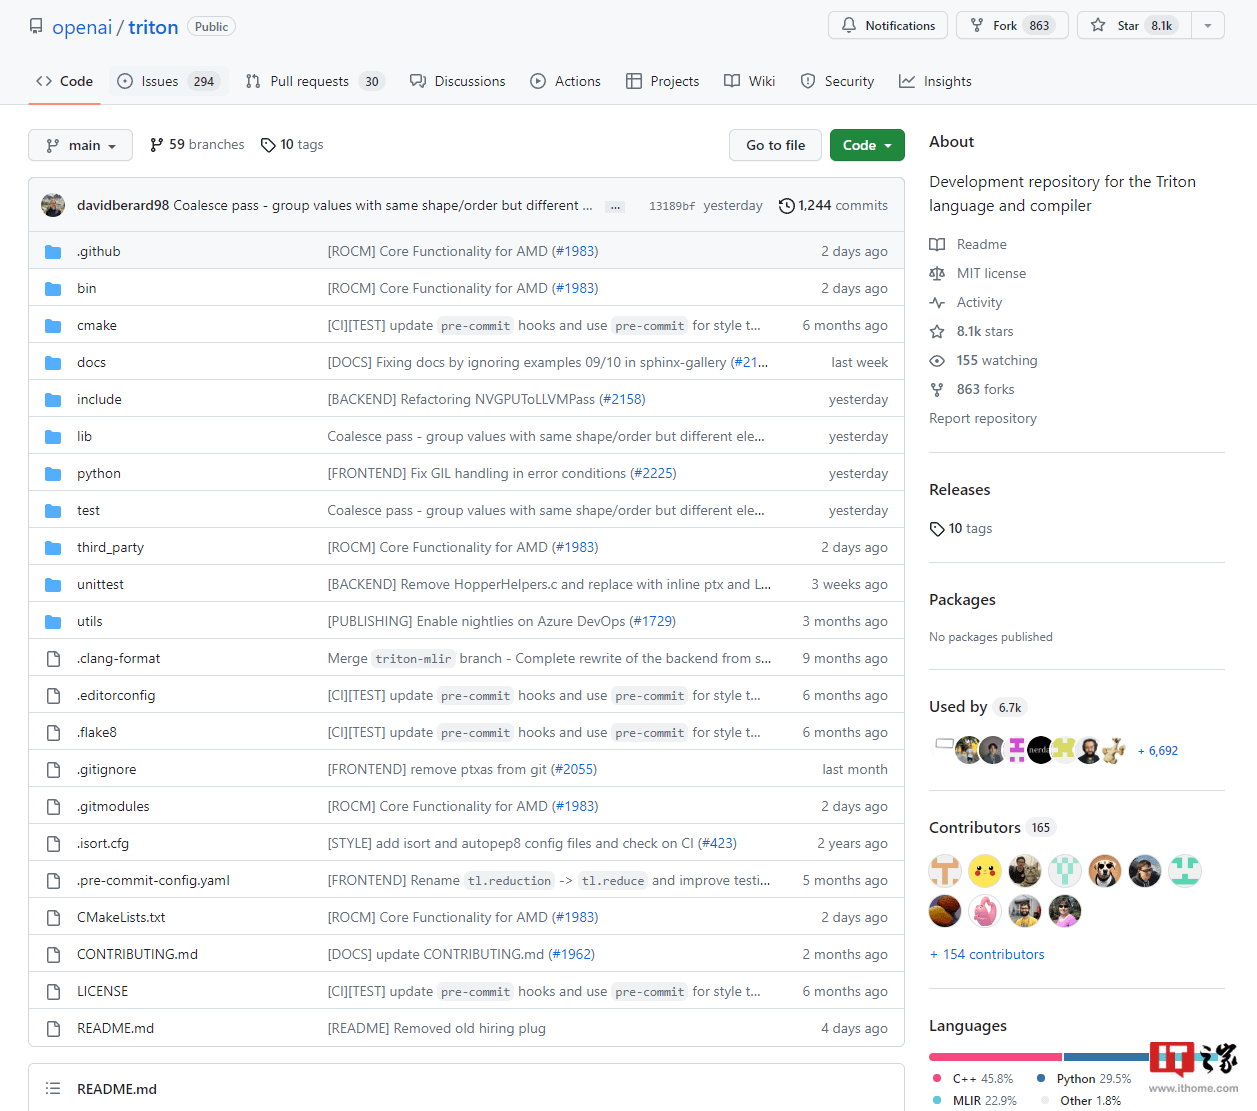Click the .clang-format file icon
This screenshot has width=1257, height=1111.
53,658
